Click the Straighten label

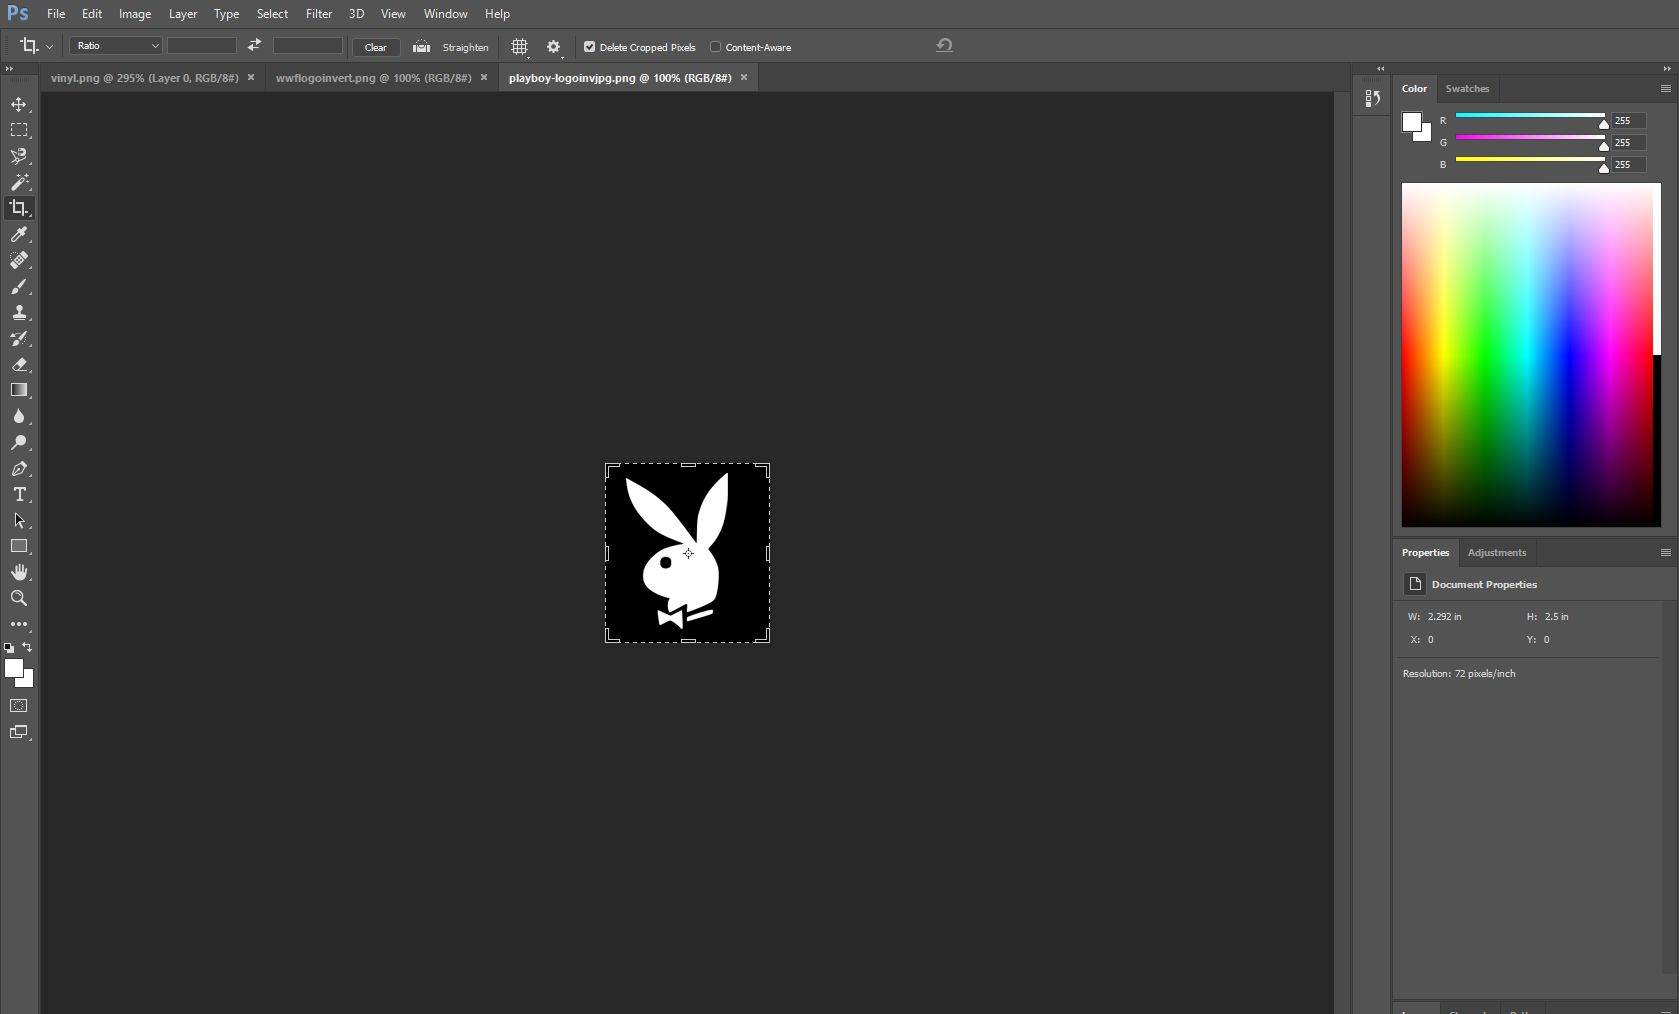pyautogui.click(x=465, y=47)
